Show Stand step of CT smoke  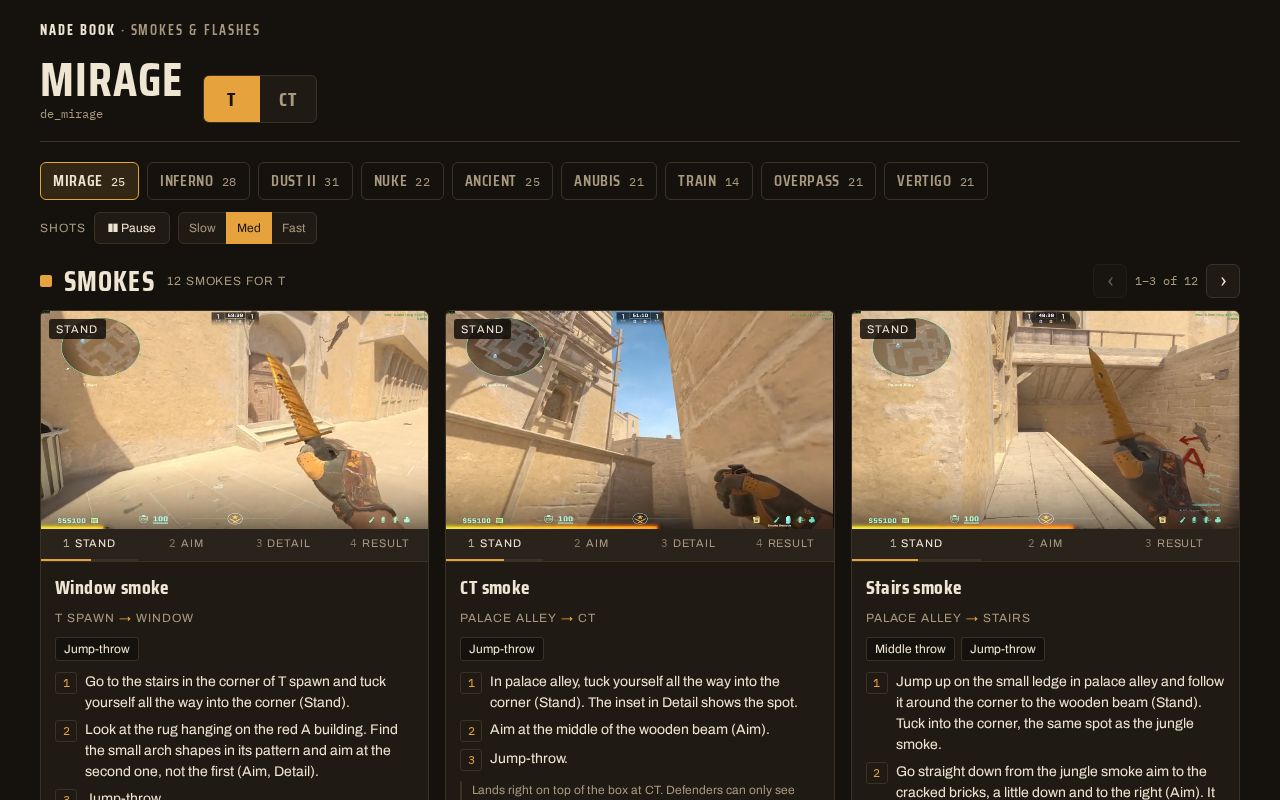[495, 544]
